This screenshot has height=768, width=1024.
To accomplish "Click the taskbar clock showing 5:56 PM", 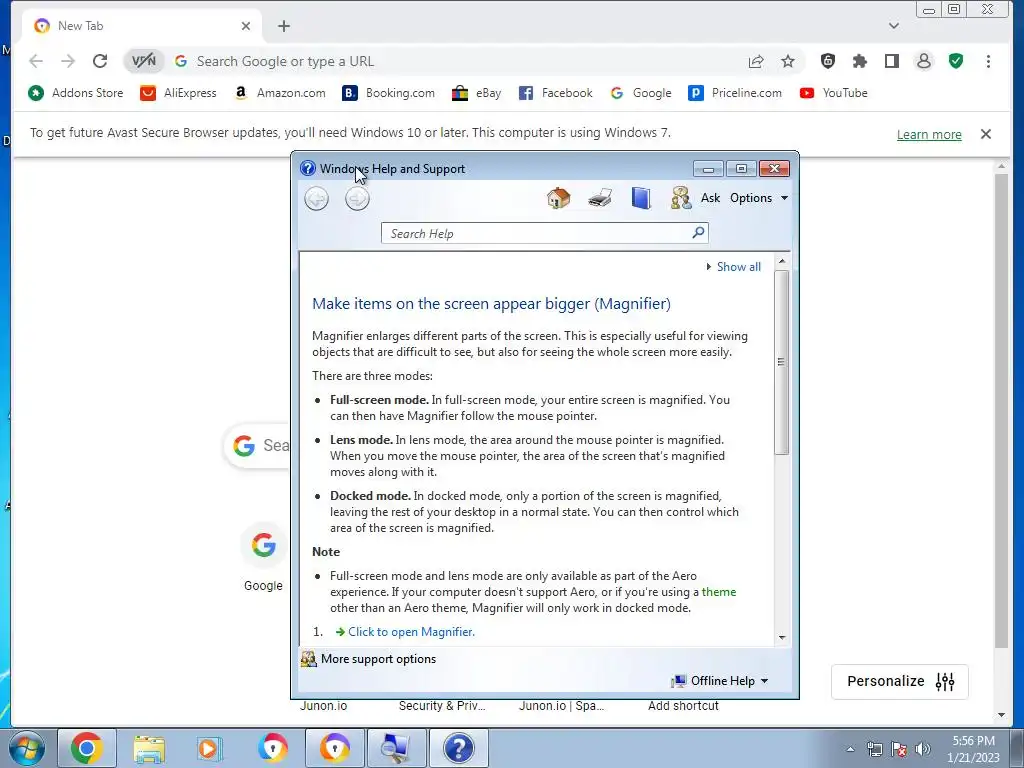I will 973,749.
